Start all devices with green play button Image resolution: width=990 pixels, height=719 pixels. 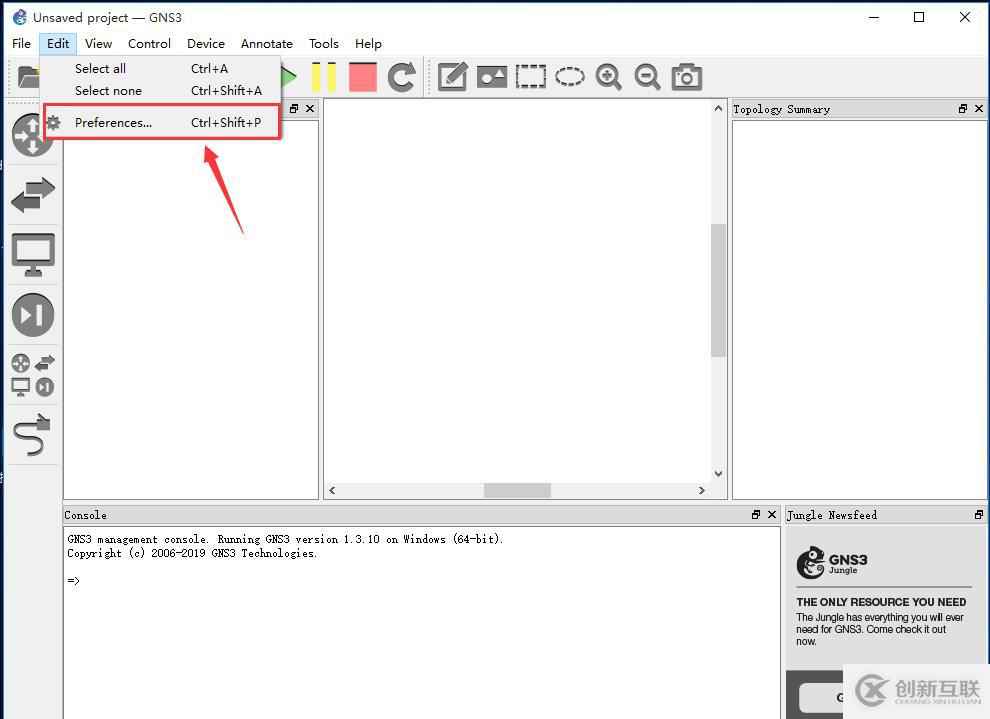pos(289,77)
